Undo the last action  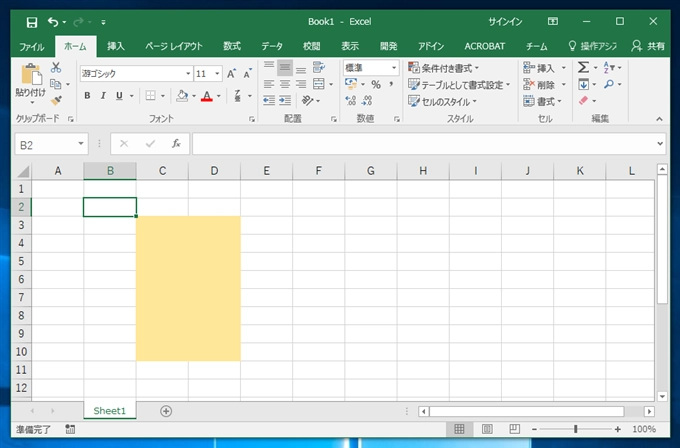53,22
